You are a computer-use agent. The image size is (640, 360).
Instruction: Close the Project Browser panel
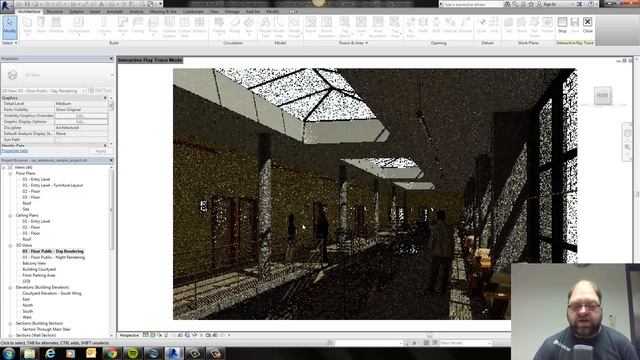pos(111,160)
